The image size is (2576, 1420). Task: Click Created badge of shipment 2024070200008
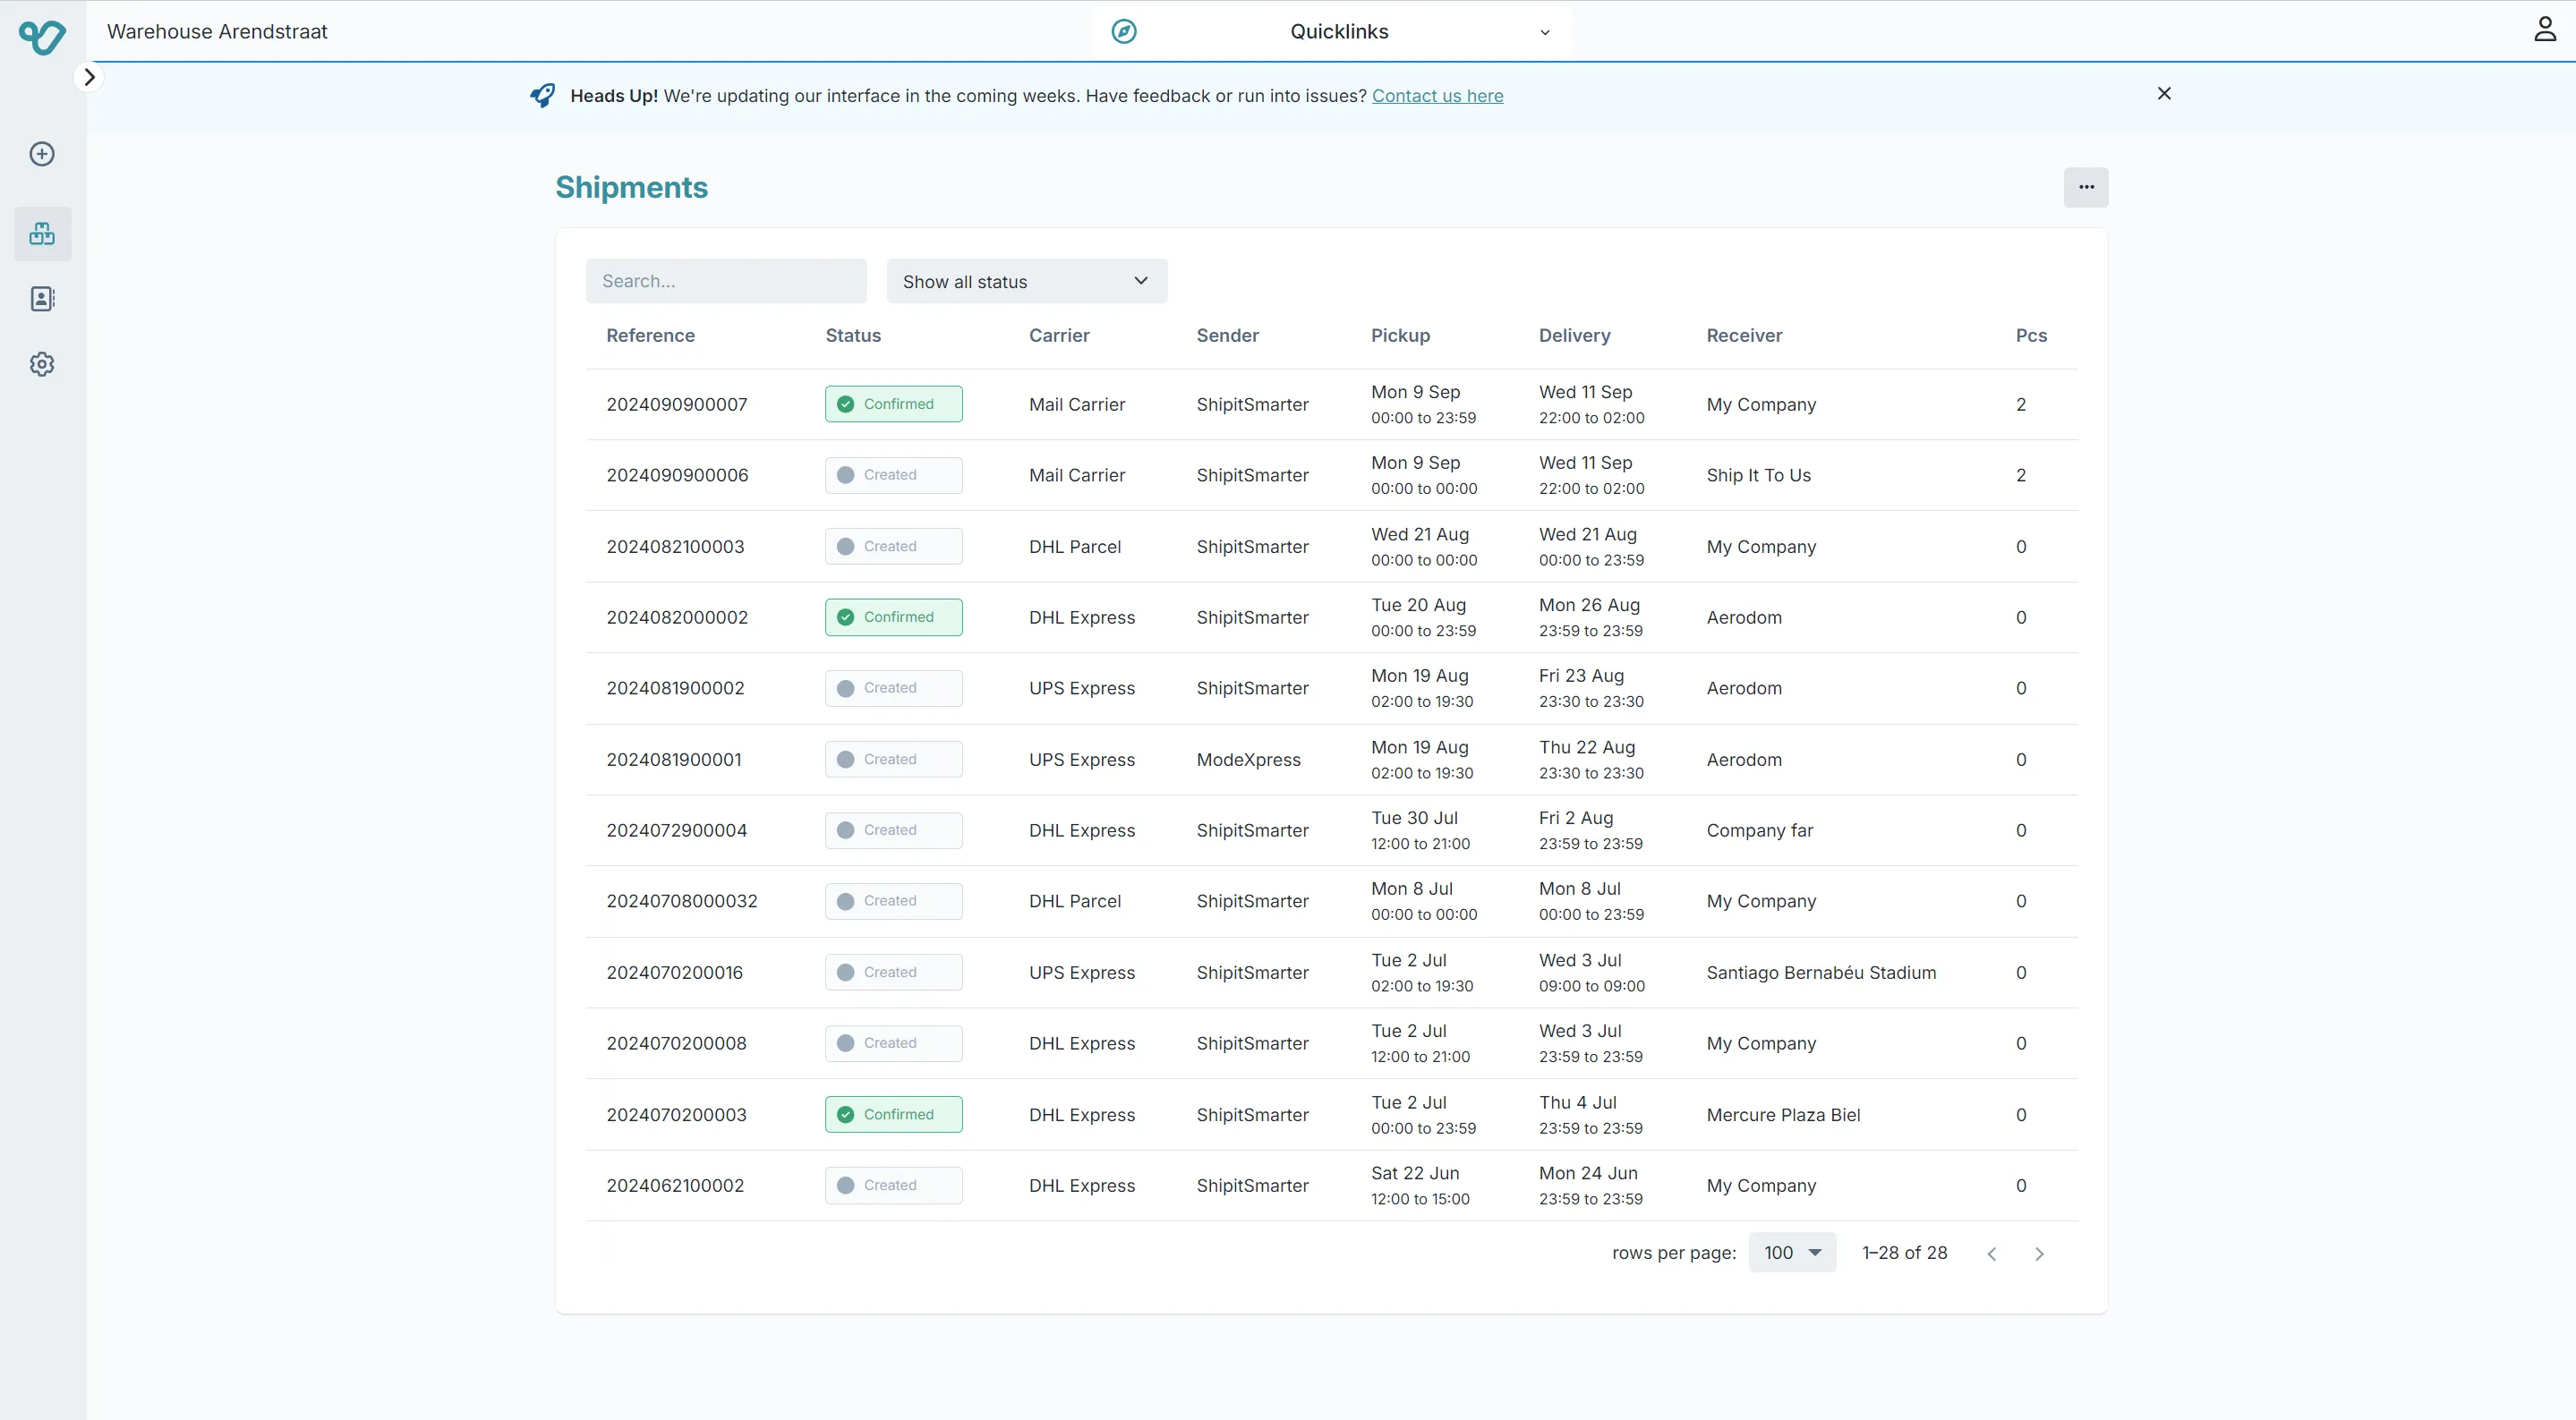(x=893, y=1043)
